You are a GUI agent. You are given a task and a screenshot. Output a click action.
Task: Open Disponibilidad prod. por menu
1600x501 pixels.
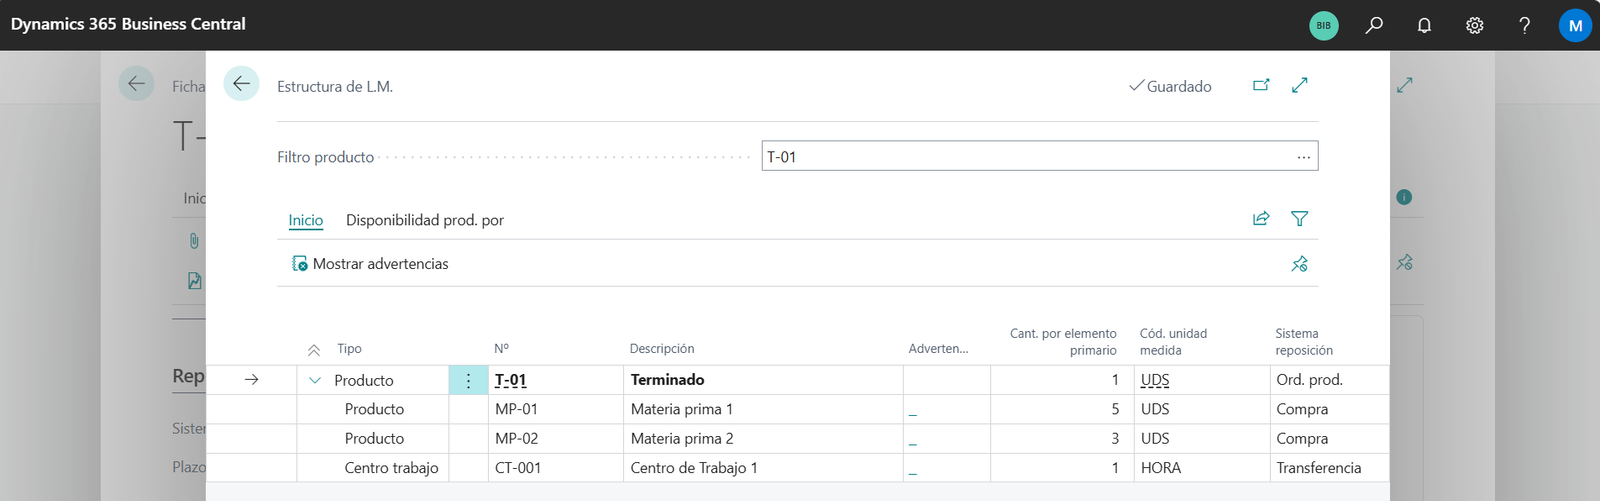pos(424,220)
